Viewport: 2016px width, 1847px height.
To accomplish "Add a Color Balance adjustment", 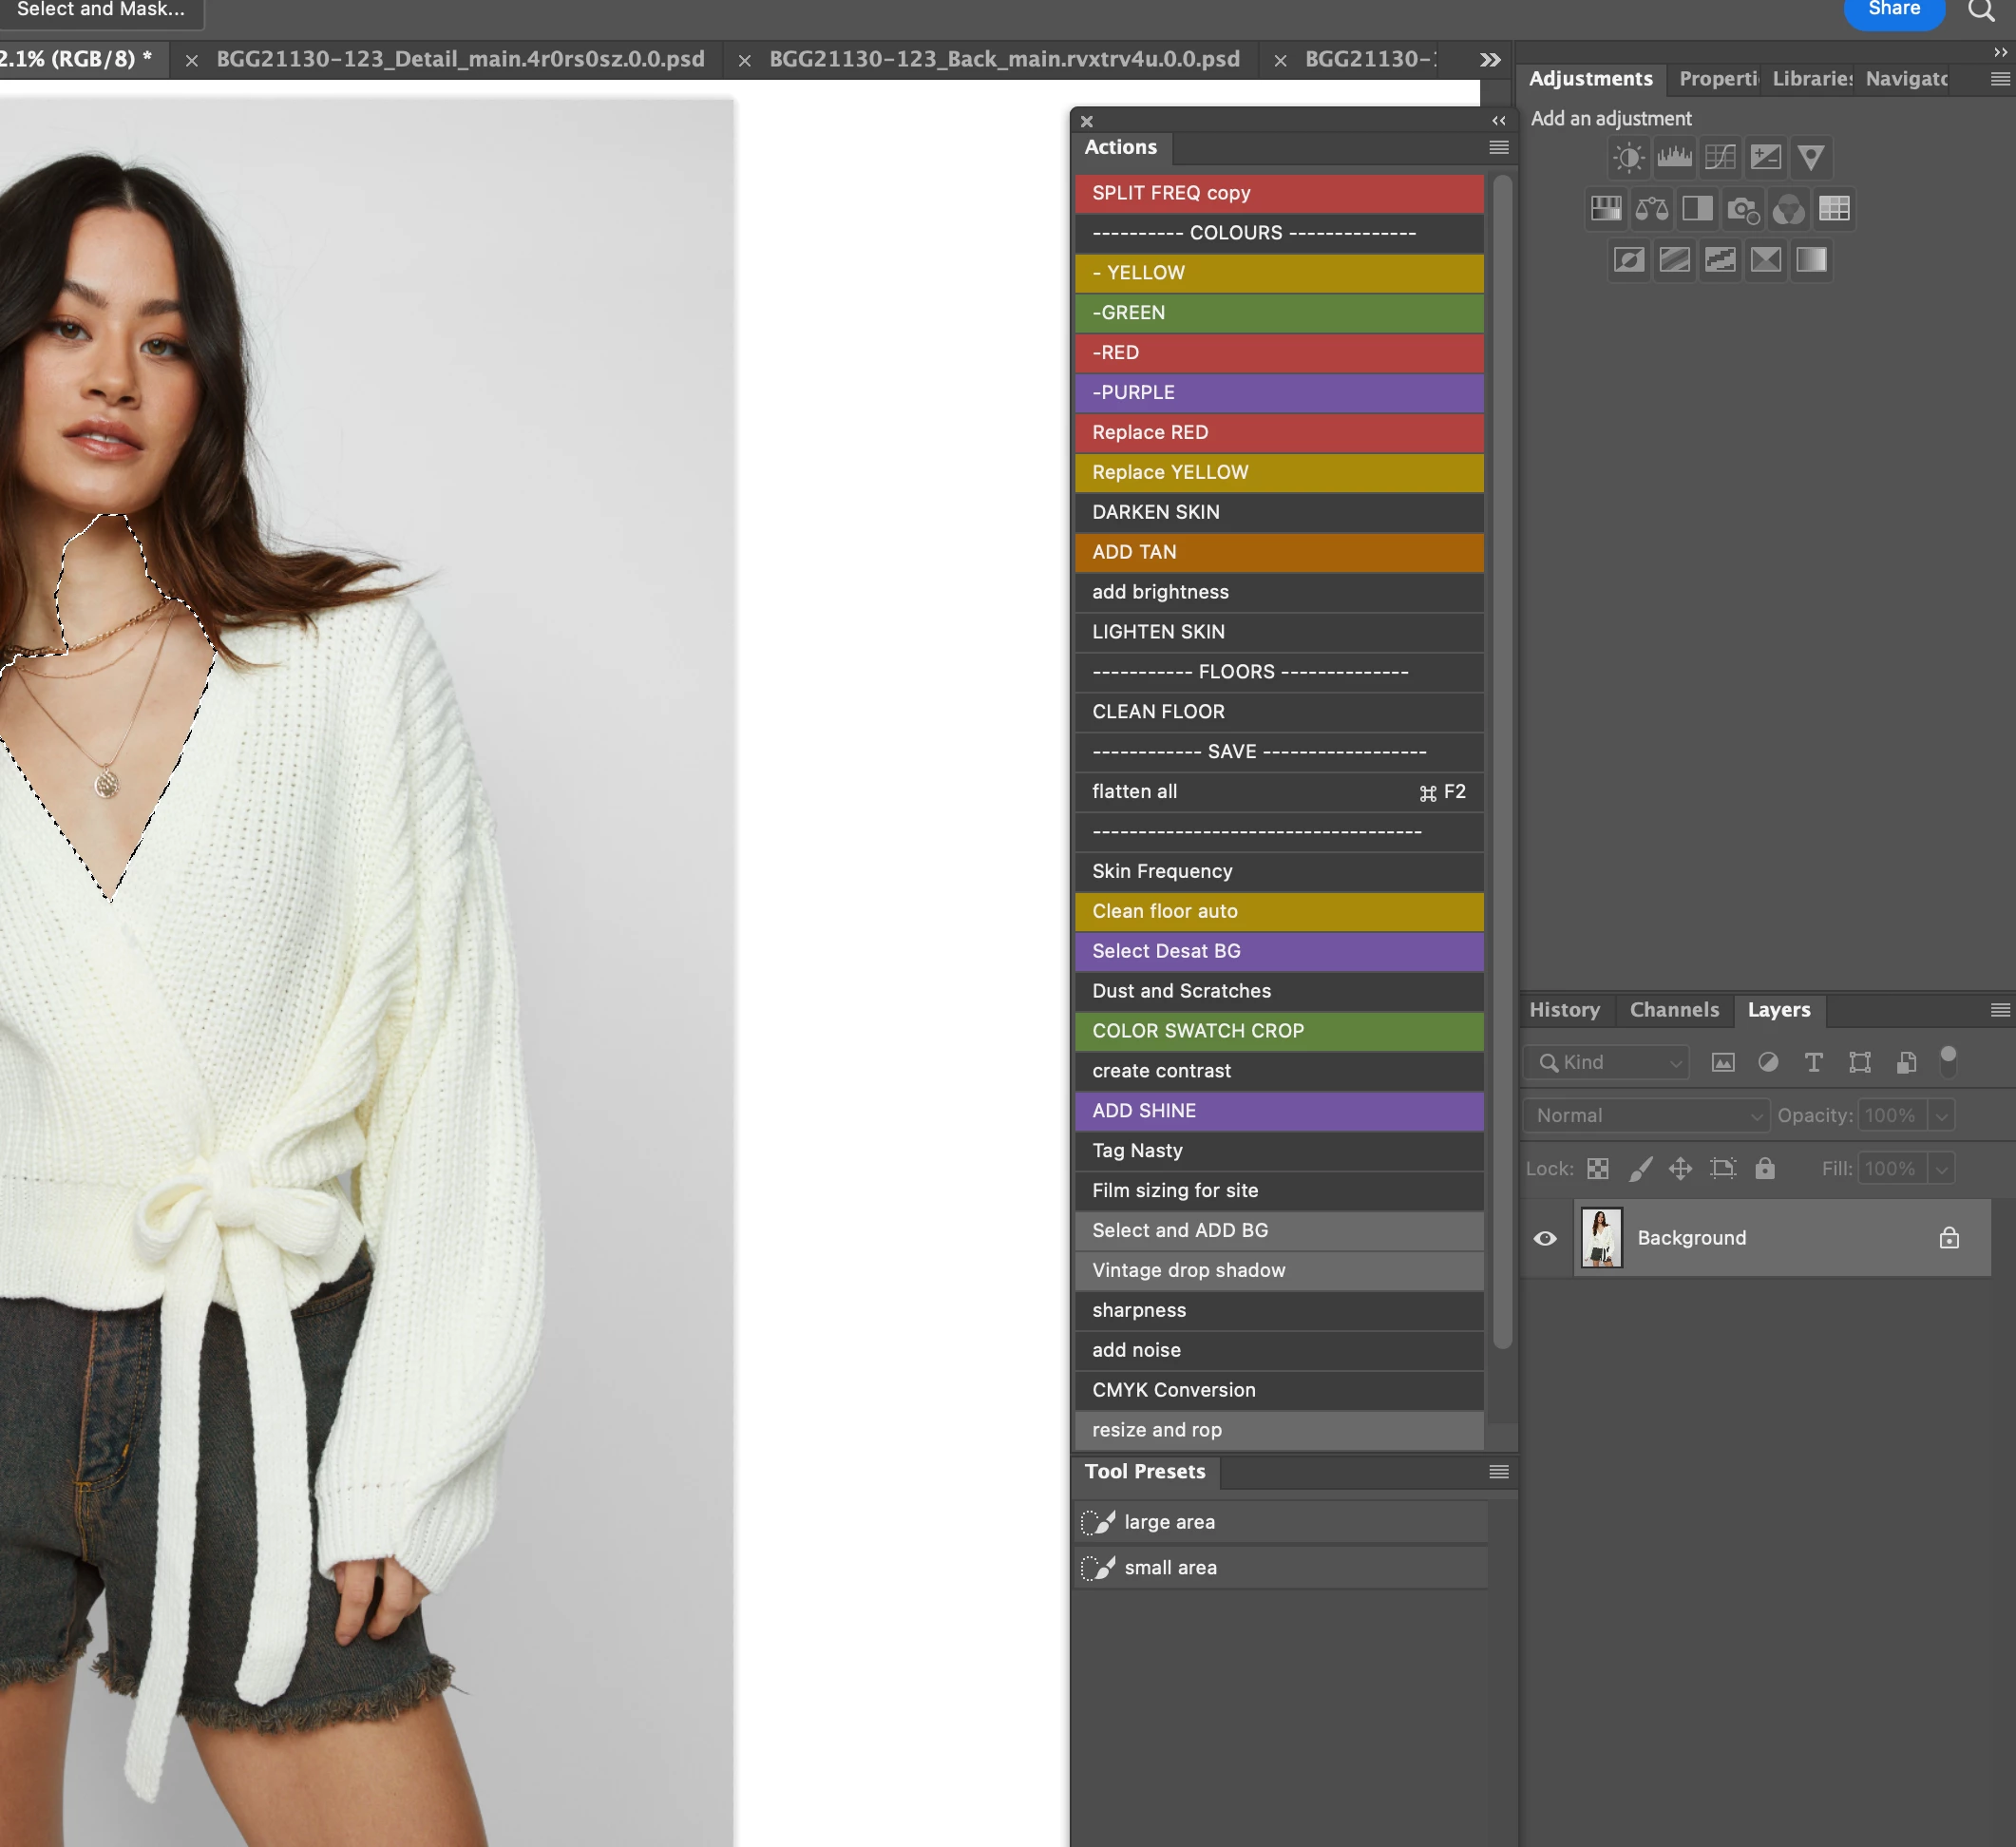I will [x=1651, y=209].
